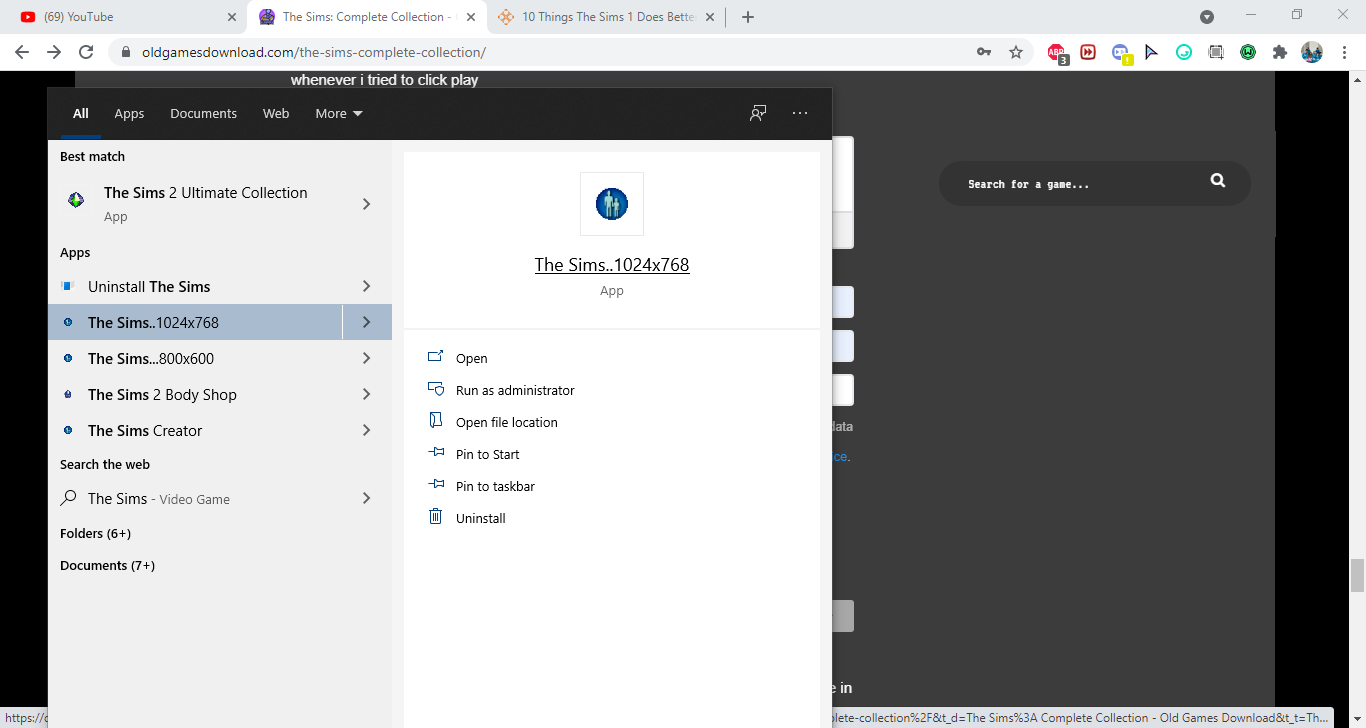Expand arrow for The Sims 2 Ultimate Collection
This screenshot has height=728, width=1366.
pyautogui.click(x=366, y=204)
